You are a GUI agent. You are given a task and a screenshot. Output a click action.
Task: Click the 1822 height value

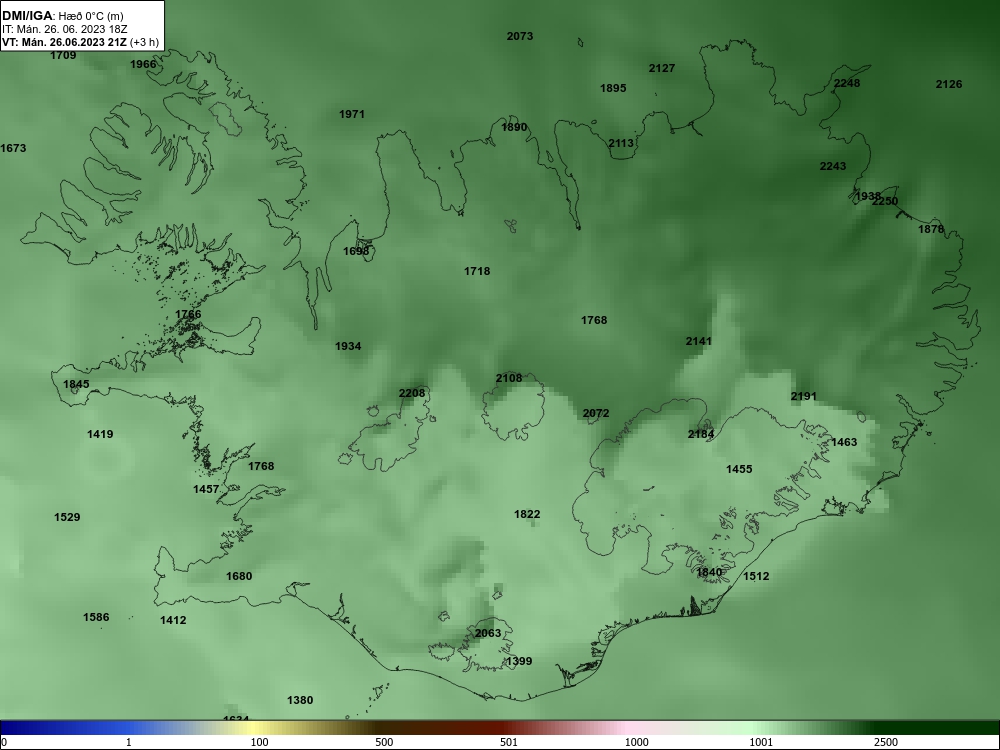click(527, 515)
